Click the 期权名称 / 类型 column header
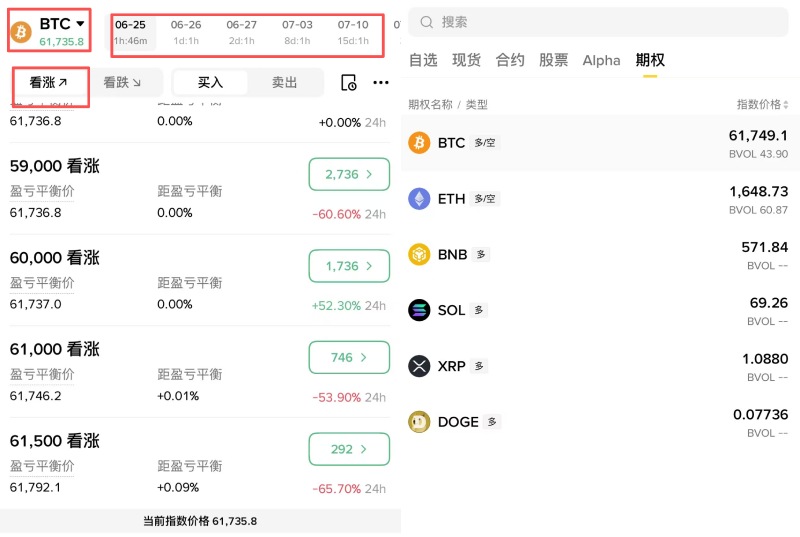 [x=448, y=105]
